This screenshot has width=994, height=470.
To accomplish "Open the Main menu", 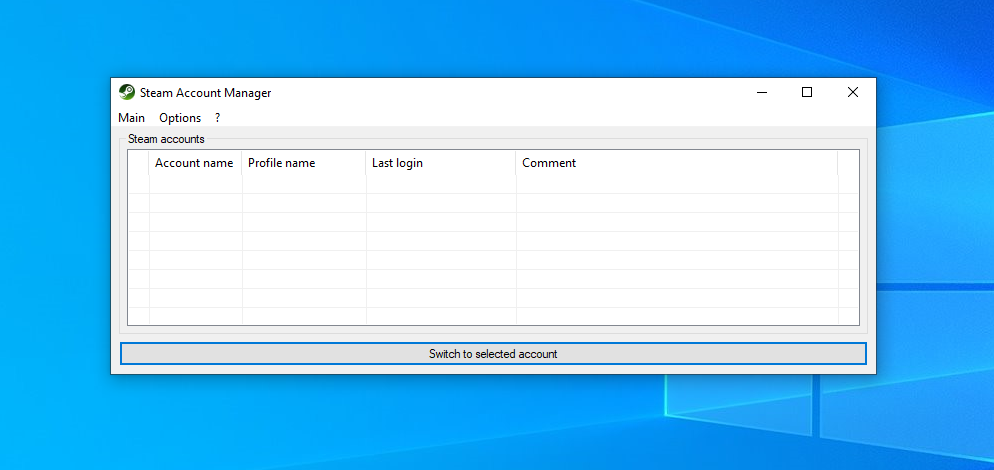I will click(131, 118).
